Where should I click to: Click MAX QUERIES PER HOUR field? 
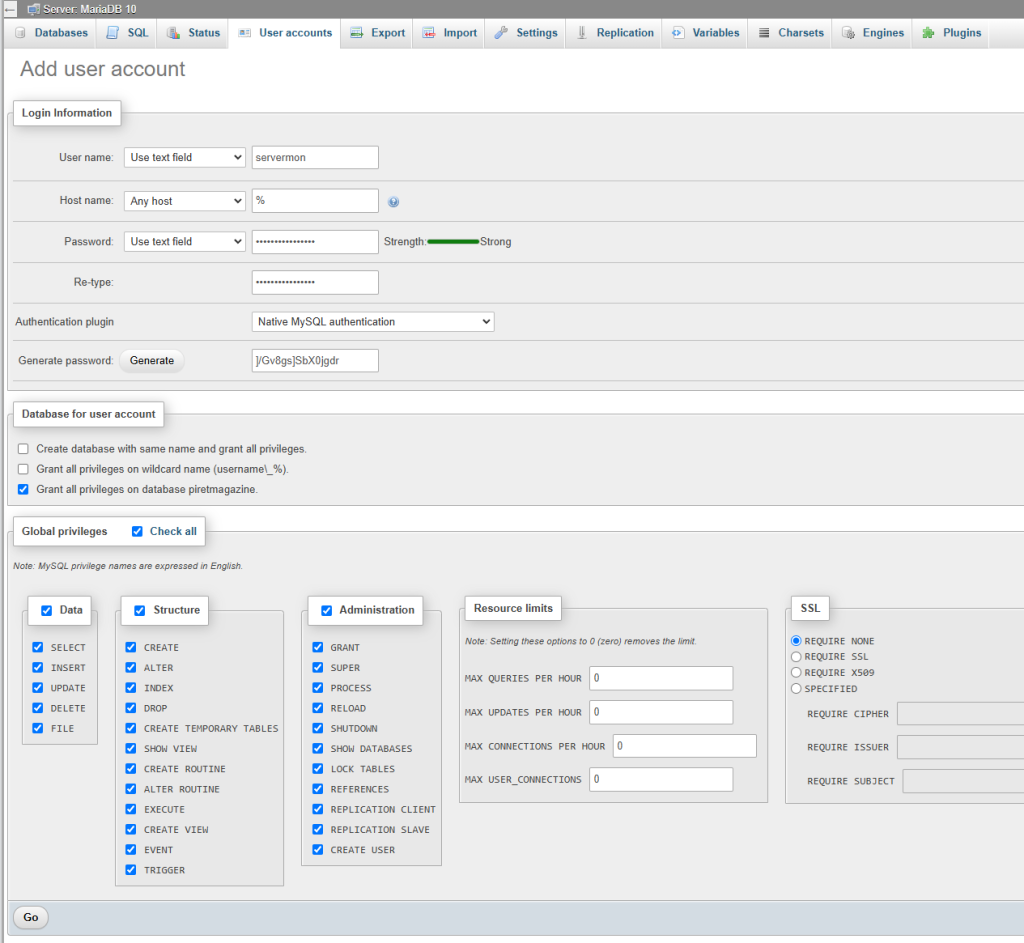click(661, 679)
